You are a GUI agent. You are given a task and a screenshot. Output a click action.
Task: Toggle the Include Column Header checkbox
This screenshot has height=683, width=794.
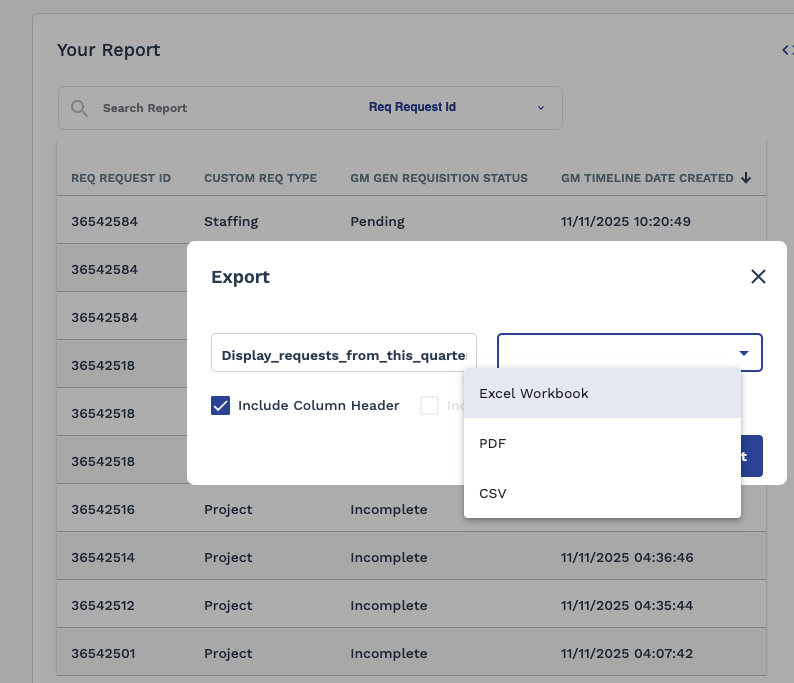(x=221, y=405)
